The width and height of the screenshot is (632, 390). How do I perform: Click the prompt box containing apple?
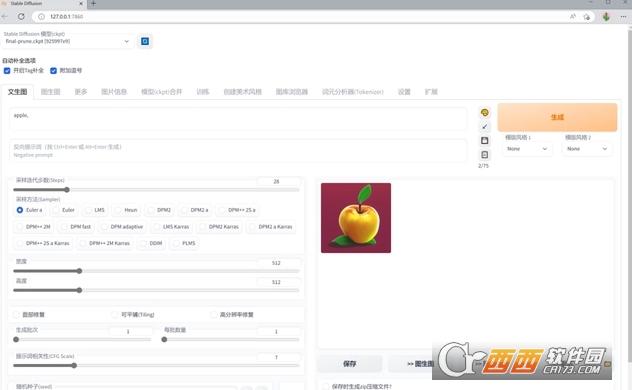(238, 119)
